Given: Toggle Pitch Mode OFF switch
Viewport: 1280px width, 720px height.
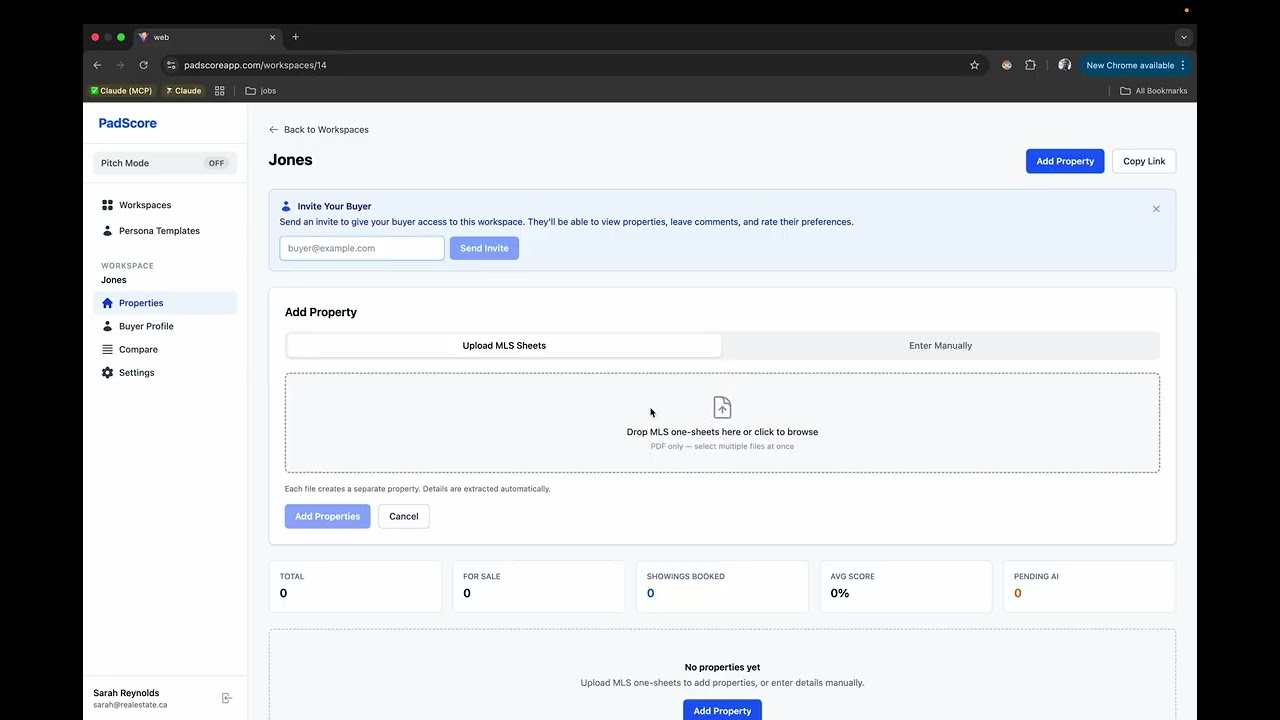Looking at the screenshot, I should (x=216, y=163).
